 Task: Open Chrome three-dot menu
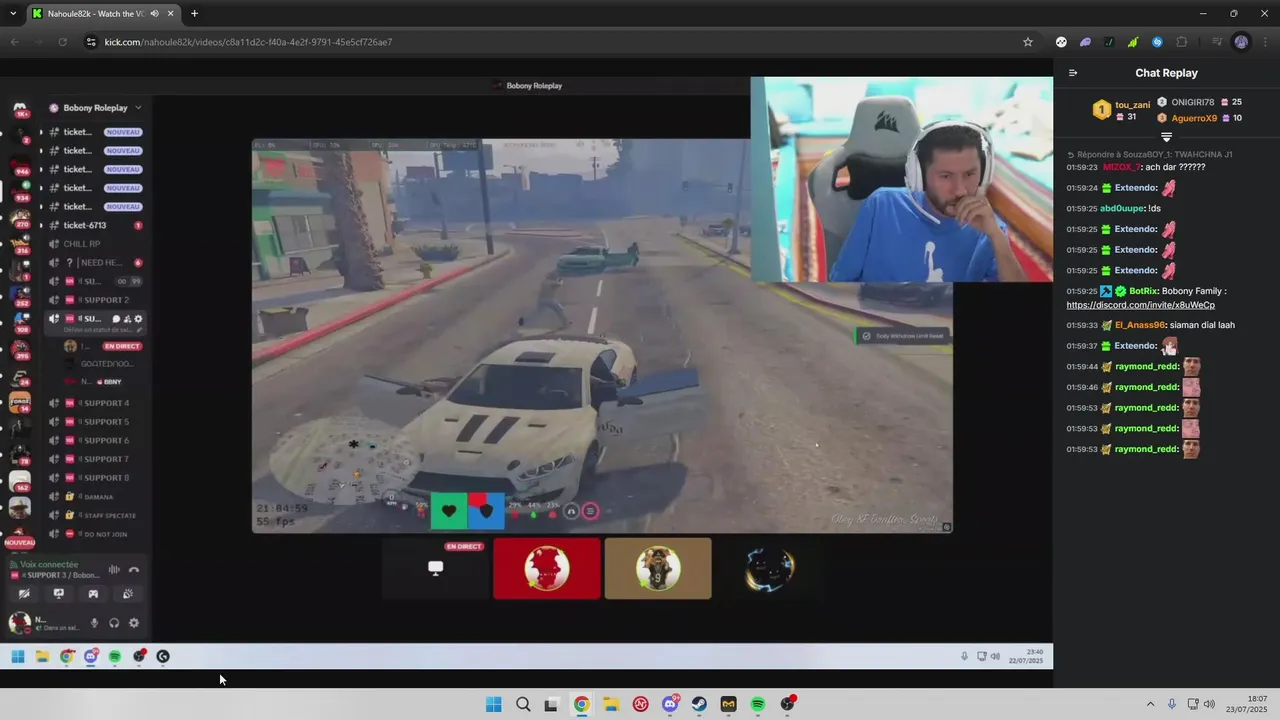tap(1263, 42)
